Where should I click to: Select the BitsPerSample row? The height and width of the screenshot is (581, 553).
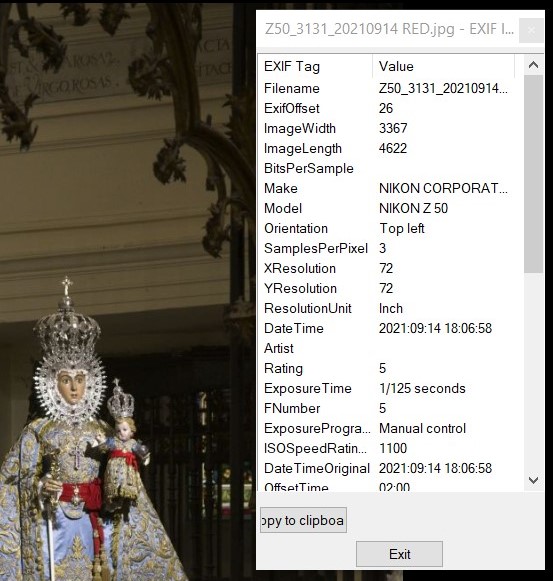391,169
